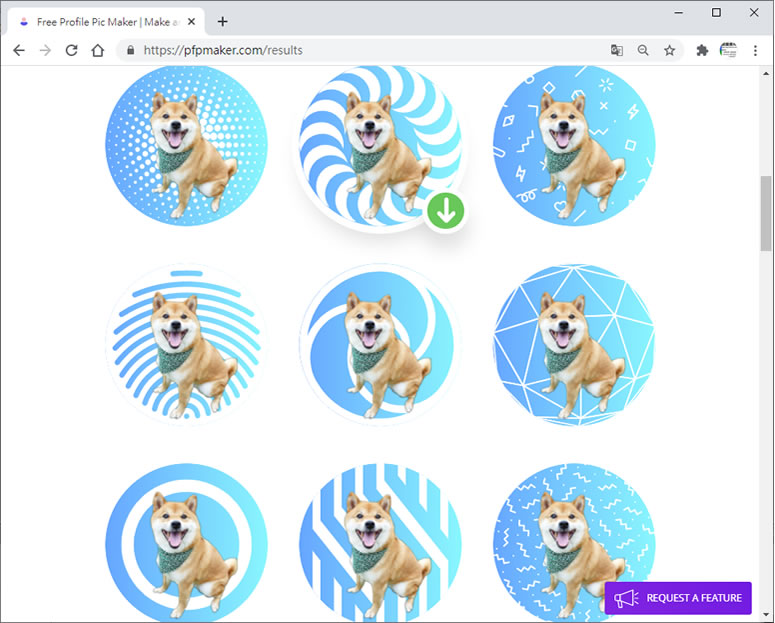Image resolution: width=775 pixels, height=623 pixels.
Task: Select the zigzag squiggle profile picture
Action: 574,542
